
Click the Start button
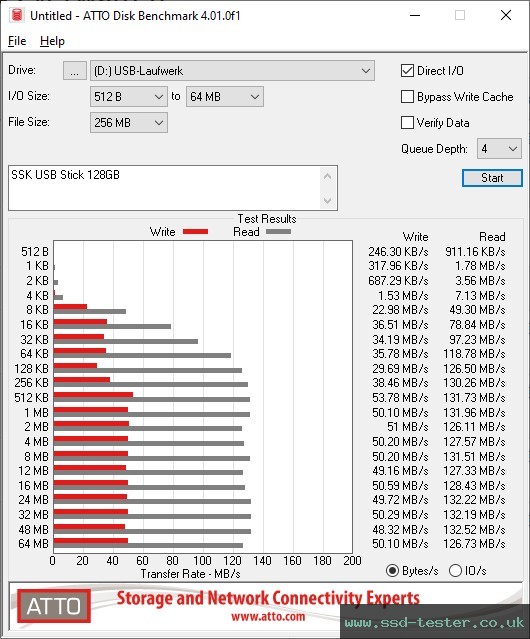[x=492, y=178]
